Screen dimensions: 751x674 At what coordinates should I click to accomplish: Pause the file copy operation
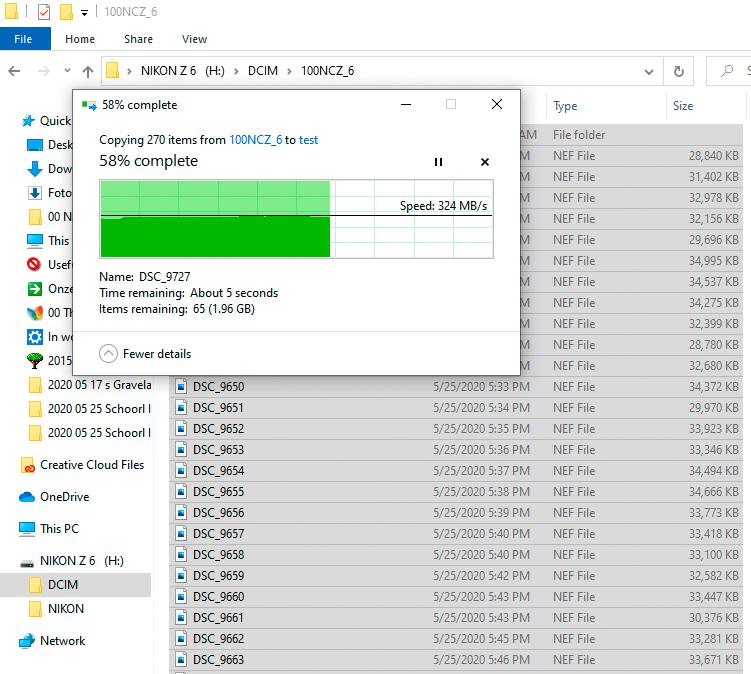tap(438, 162)
